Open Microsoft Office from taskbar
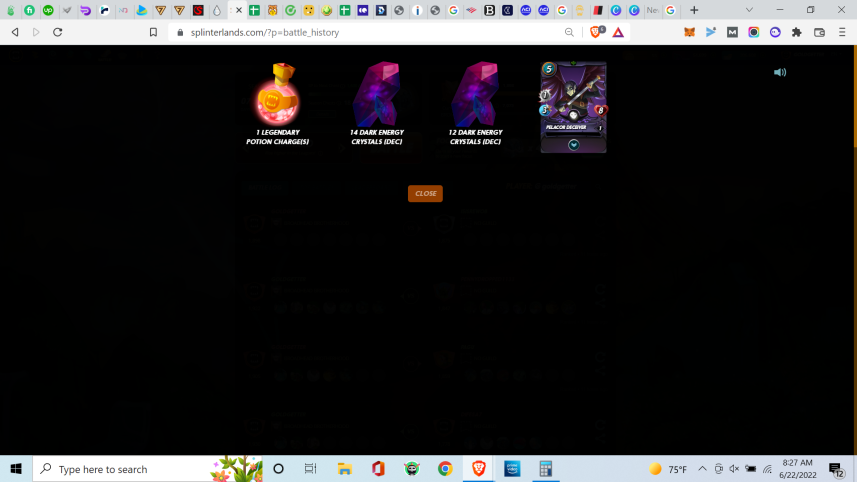The width and height of the screenshot is (857, 482). (x=378, y=469)
